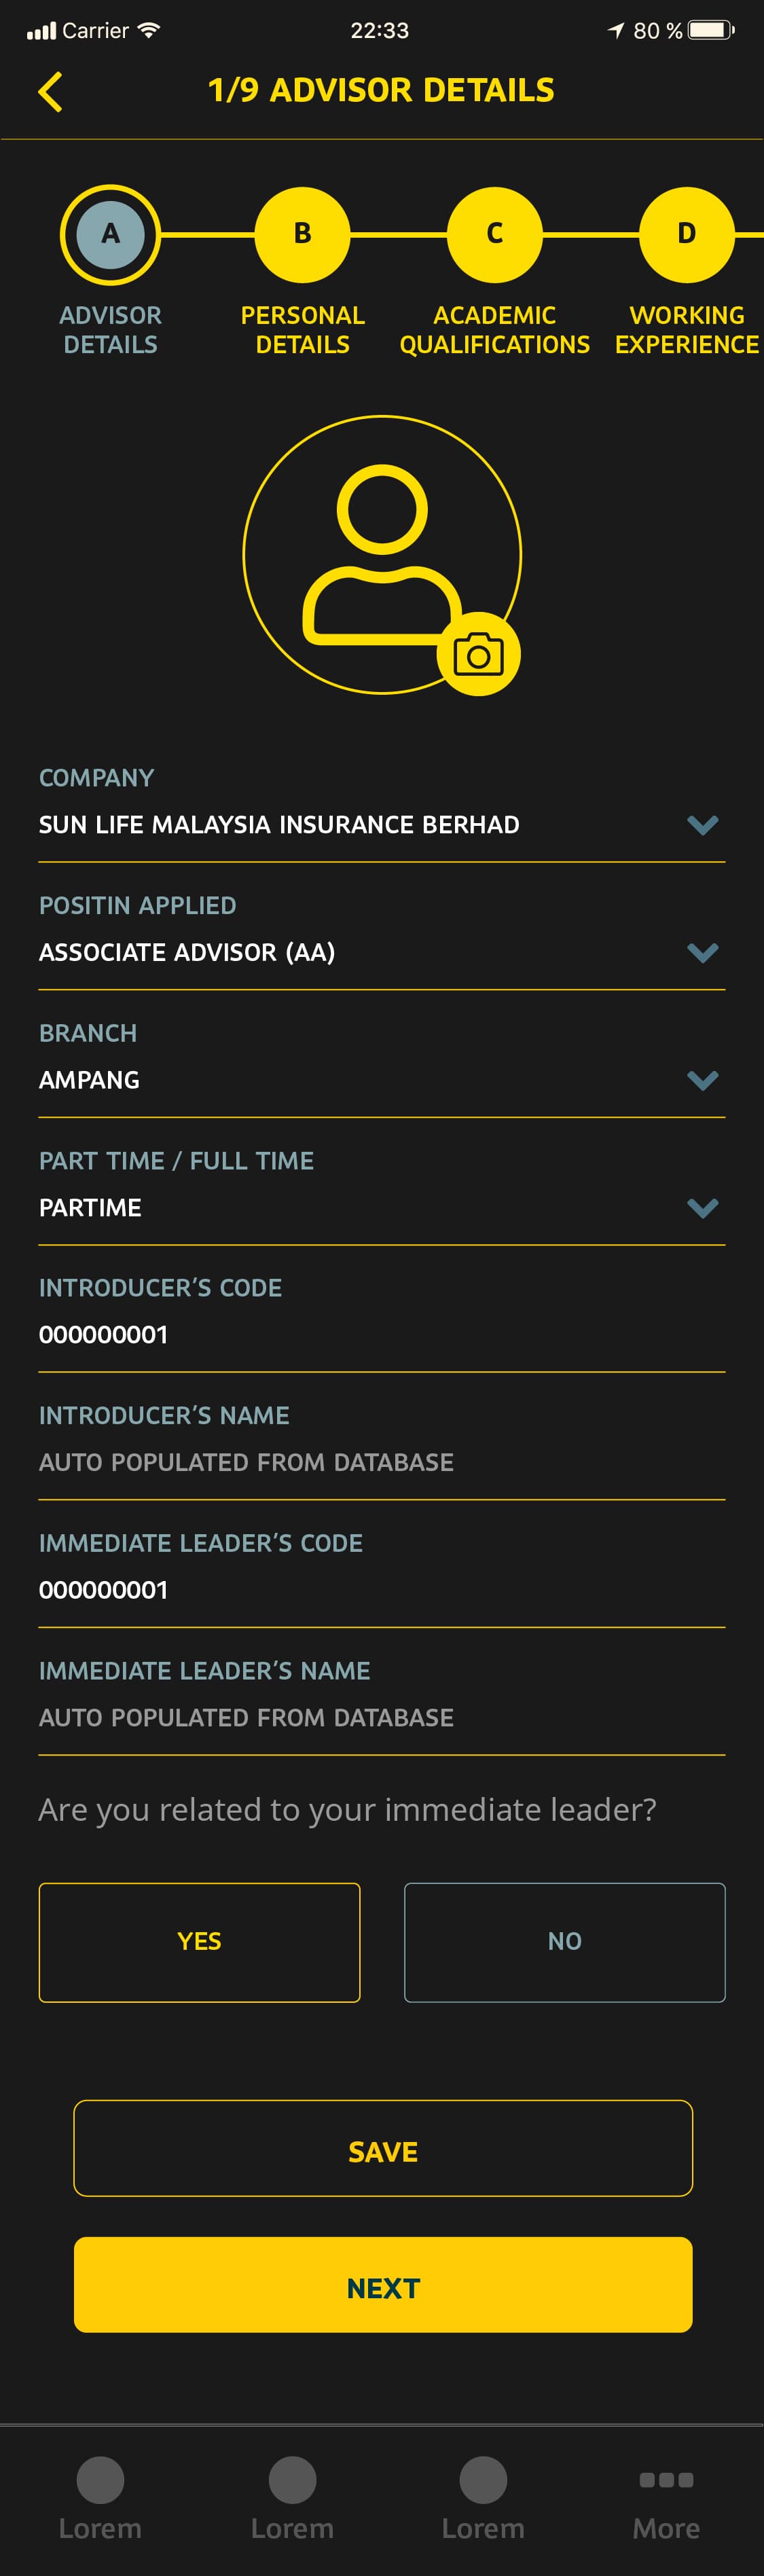The width and height of the screenshot is (764, 2576).
Task: Select step A Advisor Details circle
Action: click(x=110, y=235)
